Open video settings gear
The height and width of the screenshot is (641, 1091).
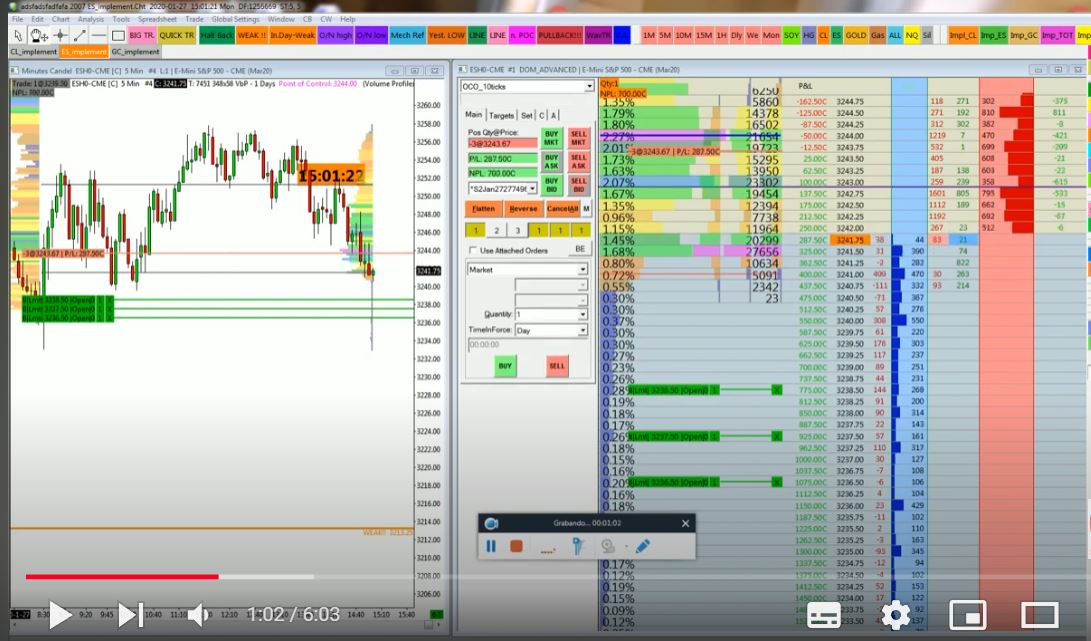click(x=895, y=615)
